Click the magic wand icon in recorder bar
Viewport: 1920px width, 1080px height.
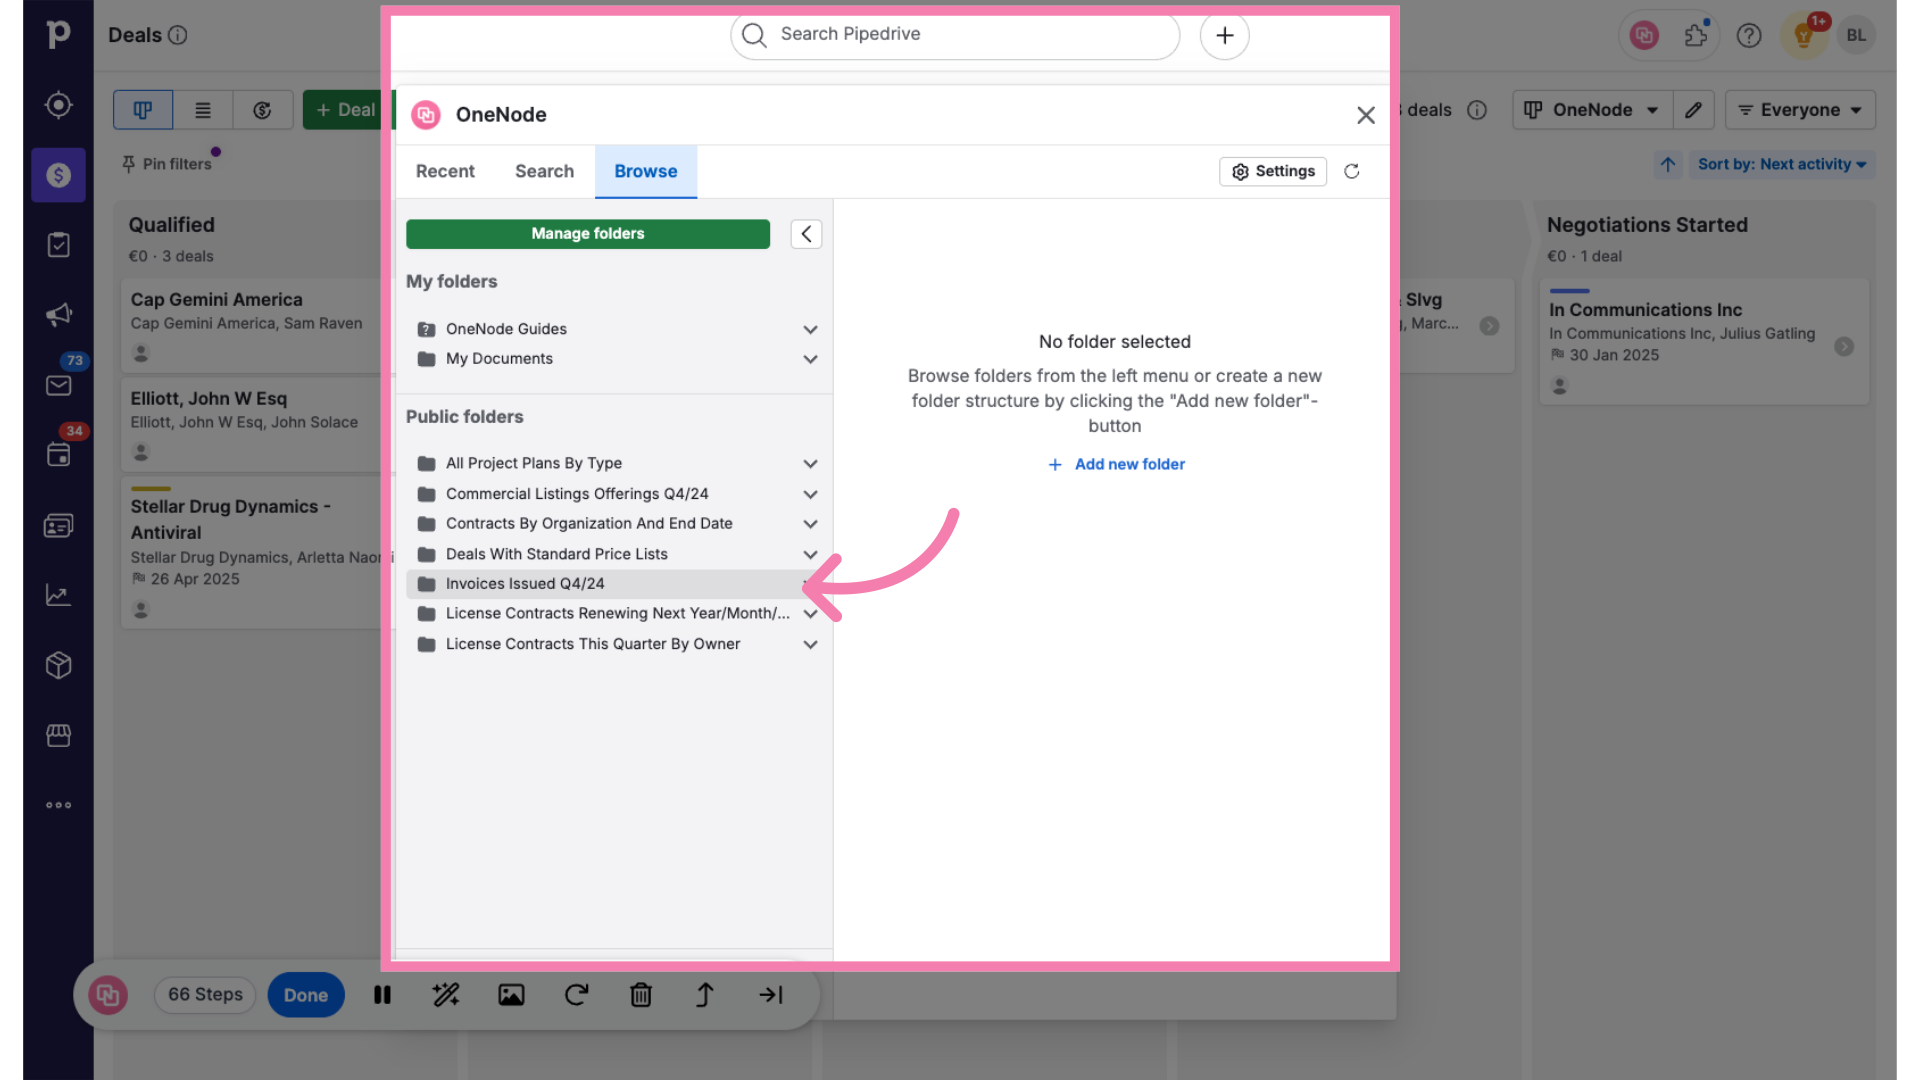[446, 995]
